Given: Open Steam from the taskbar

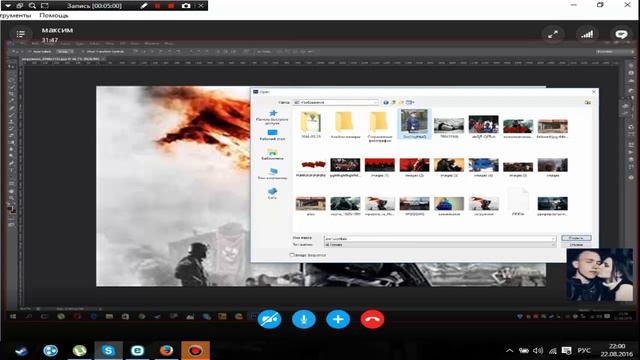Looking at the screenshot, I should 21,351.
